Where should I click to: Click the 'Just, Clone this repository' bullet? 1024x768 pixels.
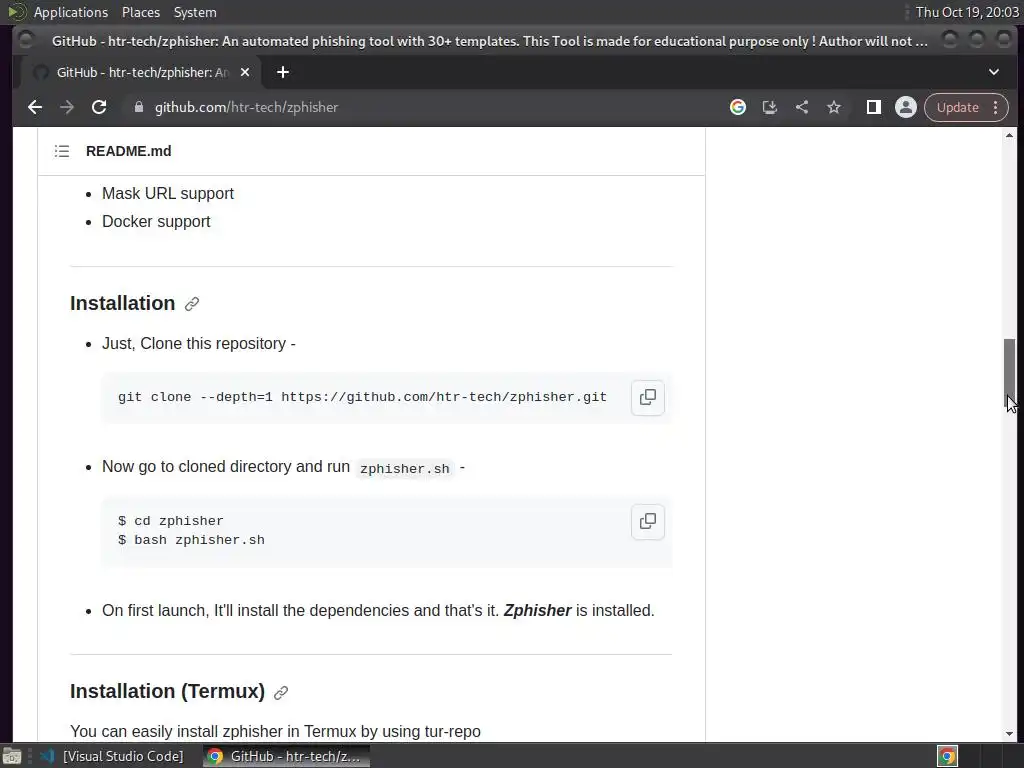[199, 344]
